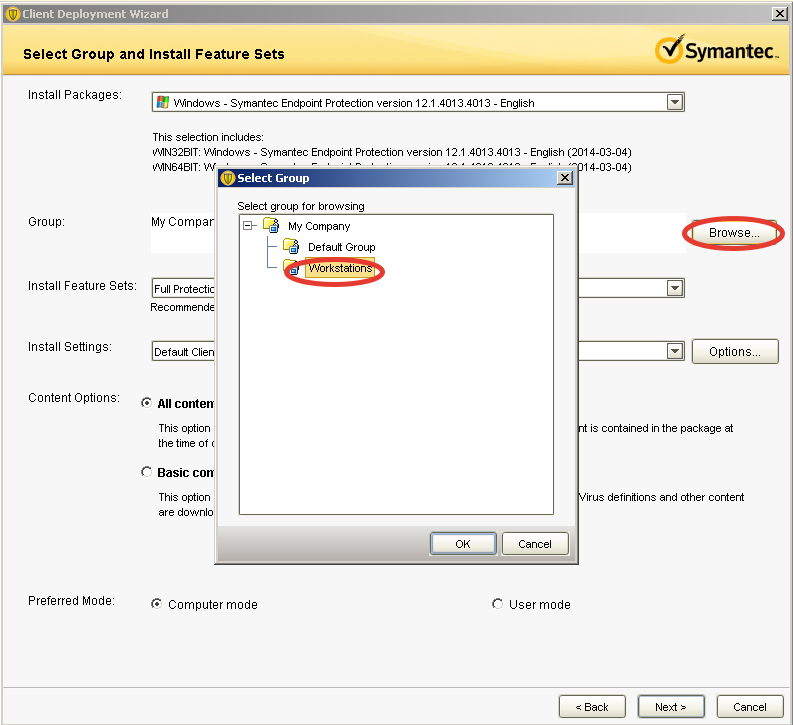Image resolution: width=793 pixels, height=725 pixels.
Task: Go back with the Back button
Action: tap(592, 706)
